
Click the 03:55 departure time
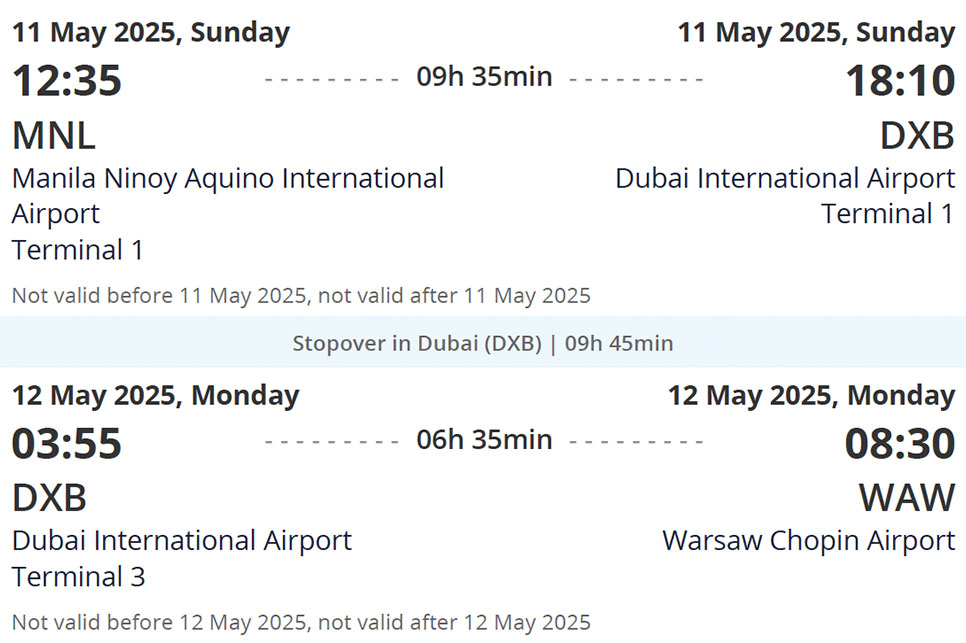(67, 444)
